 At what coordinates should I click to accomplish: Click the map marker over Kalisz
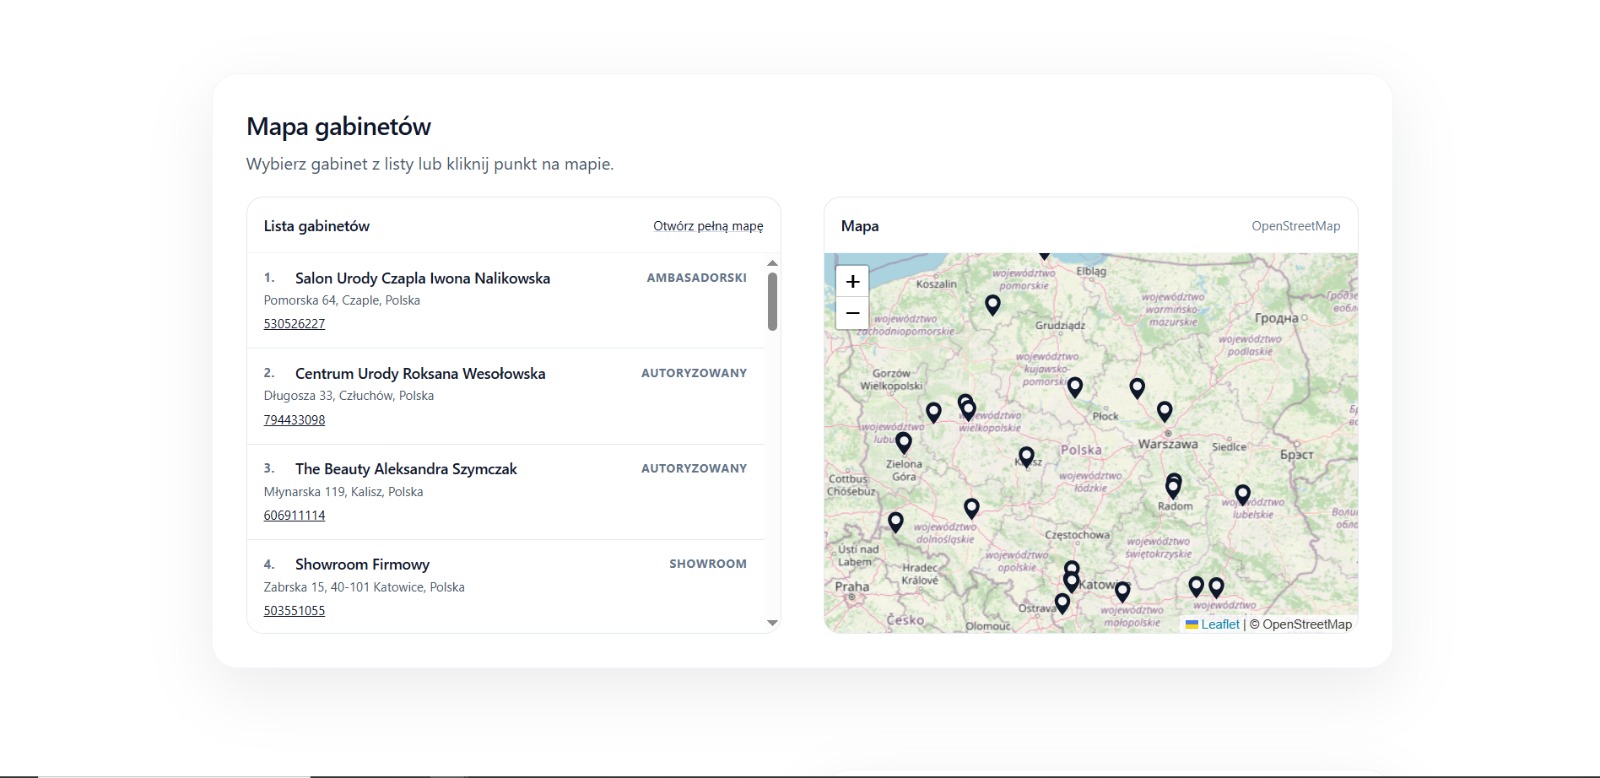click(1026, 456)
